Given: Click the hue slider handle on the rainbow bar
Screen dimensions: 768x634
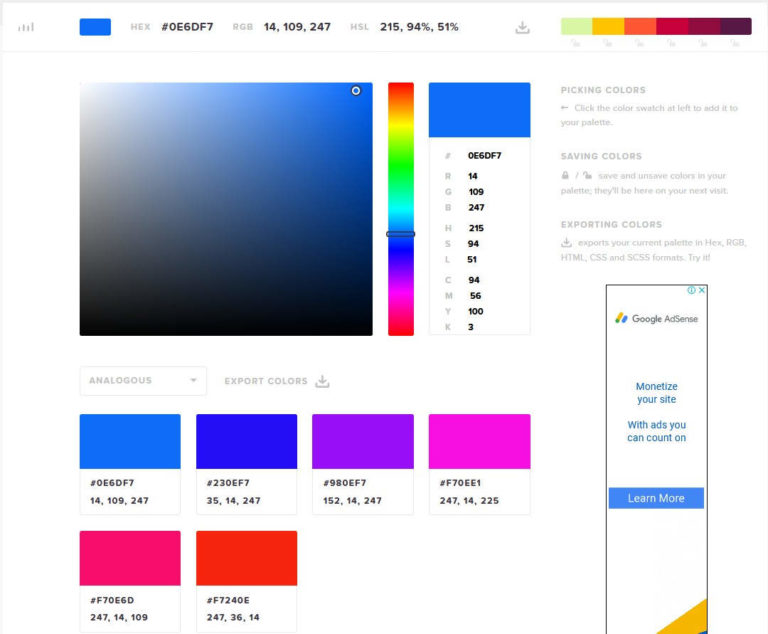Looking at the screenshot, I should coord(401,234).
